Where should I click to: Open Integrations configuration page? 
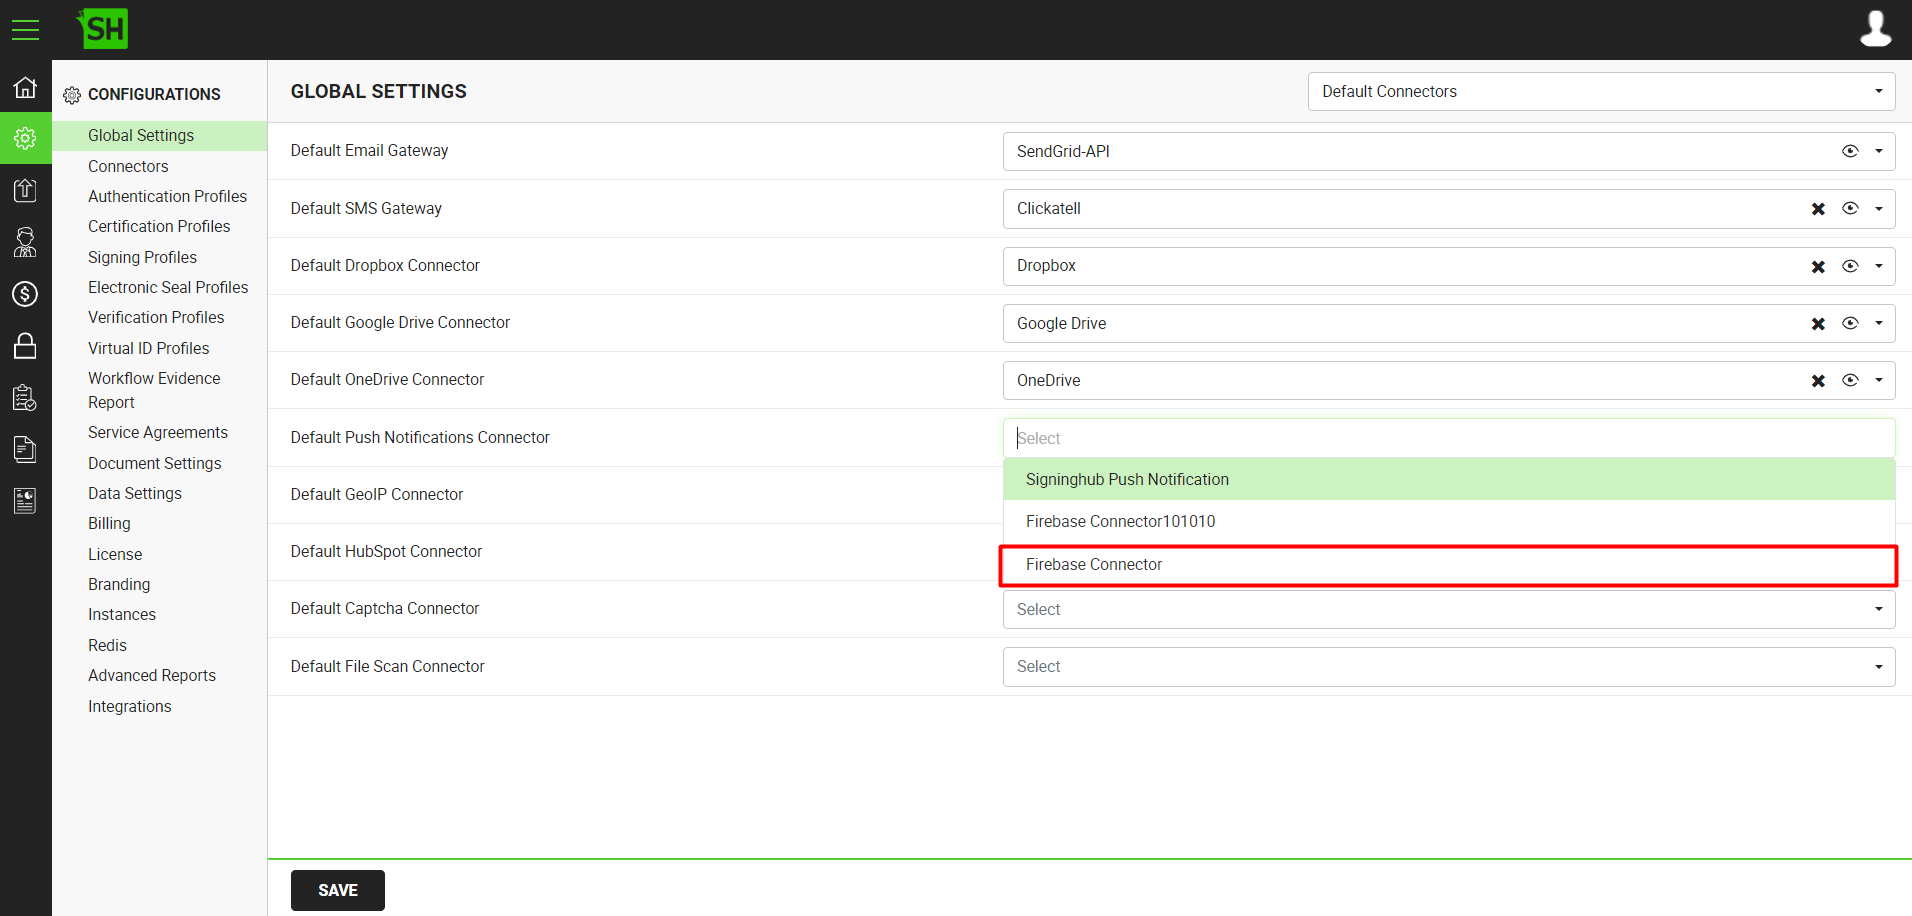coord(130,706)
